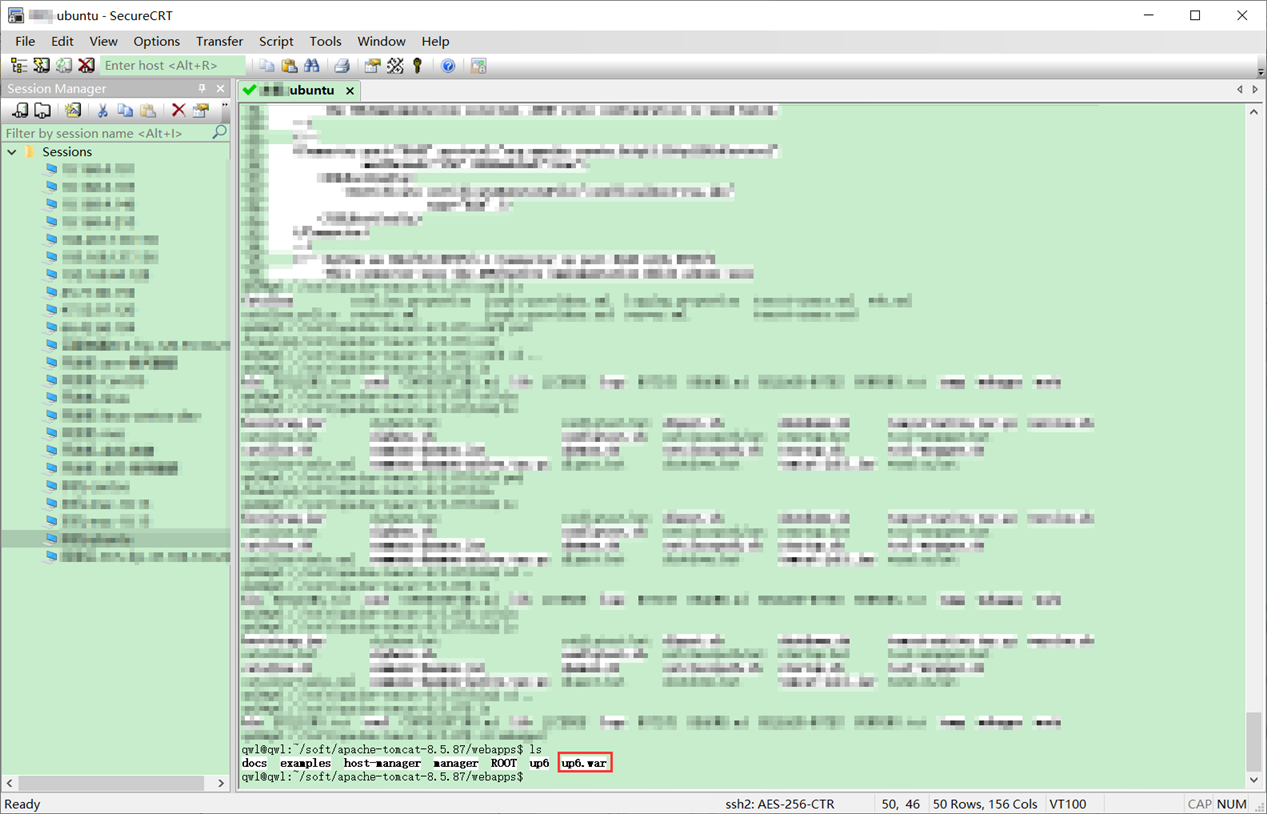Show next tabs using right arrow
This screenshot has width=1267, height=814.
click(1255, 89)
